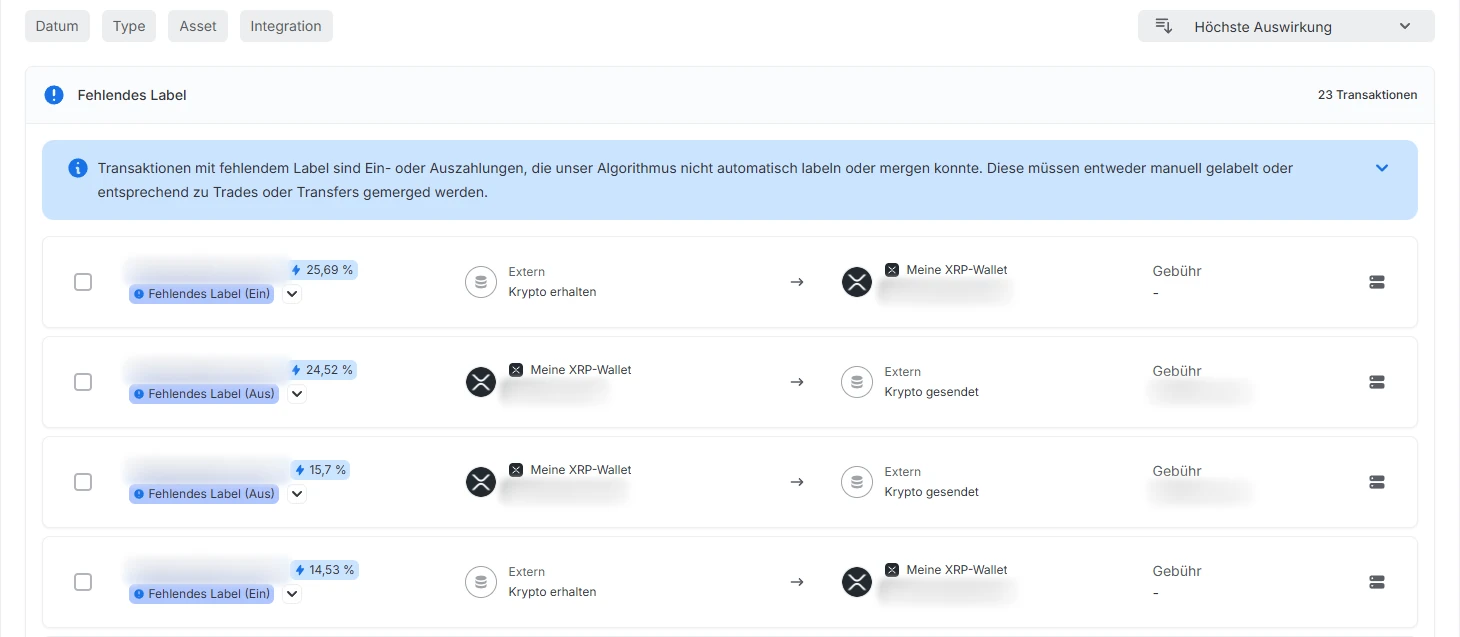Select the 15,7 % transaction checkbox
Image resolution: width=1460 pixels, height=637 pixels.
pyautogui.click(x=83, y=482)
